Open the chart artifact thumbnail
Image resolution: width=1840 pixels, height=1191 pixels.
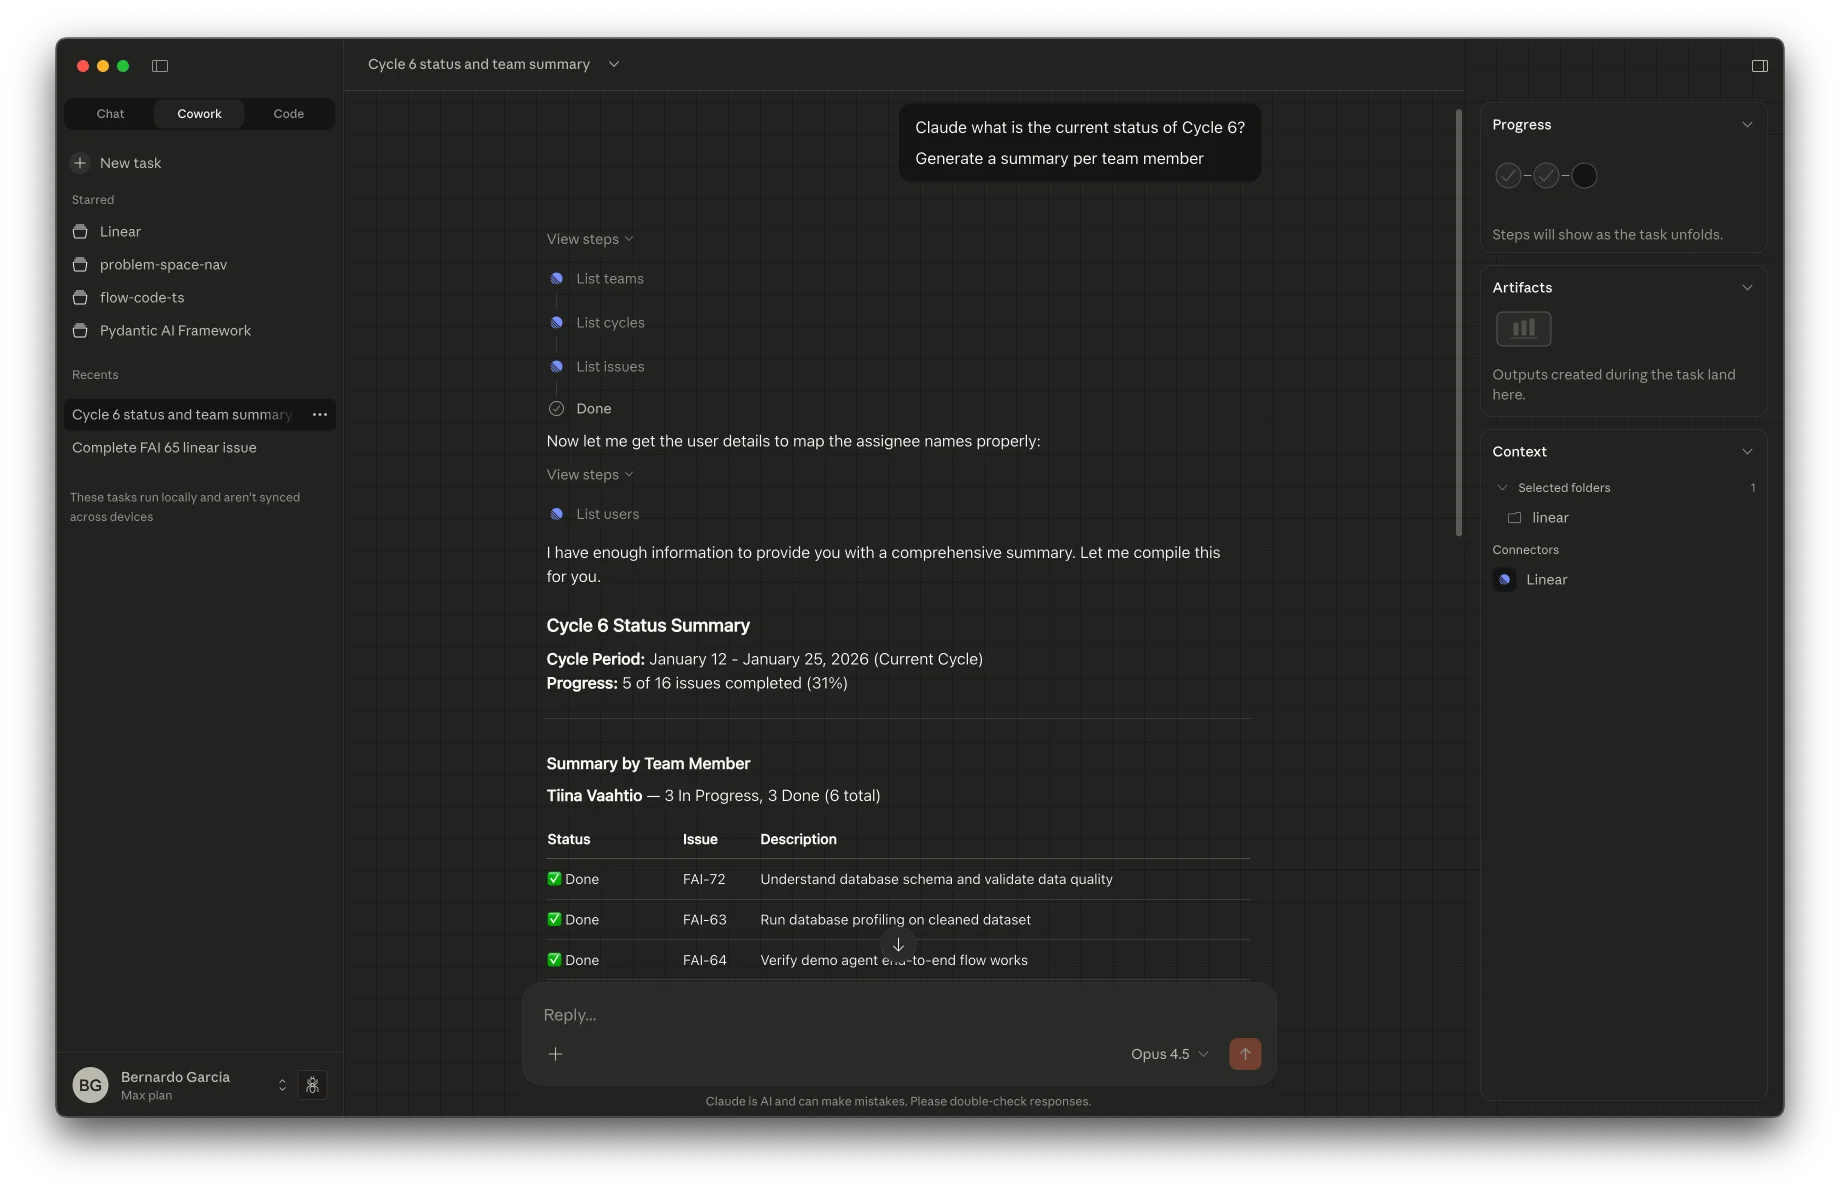[1522, 329]
